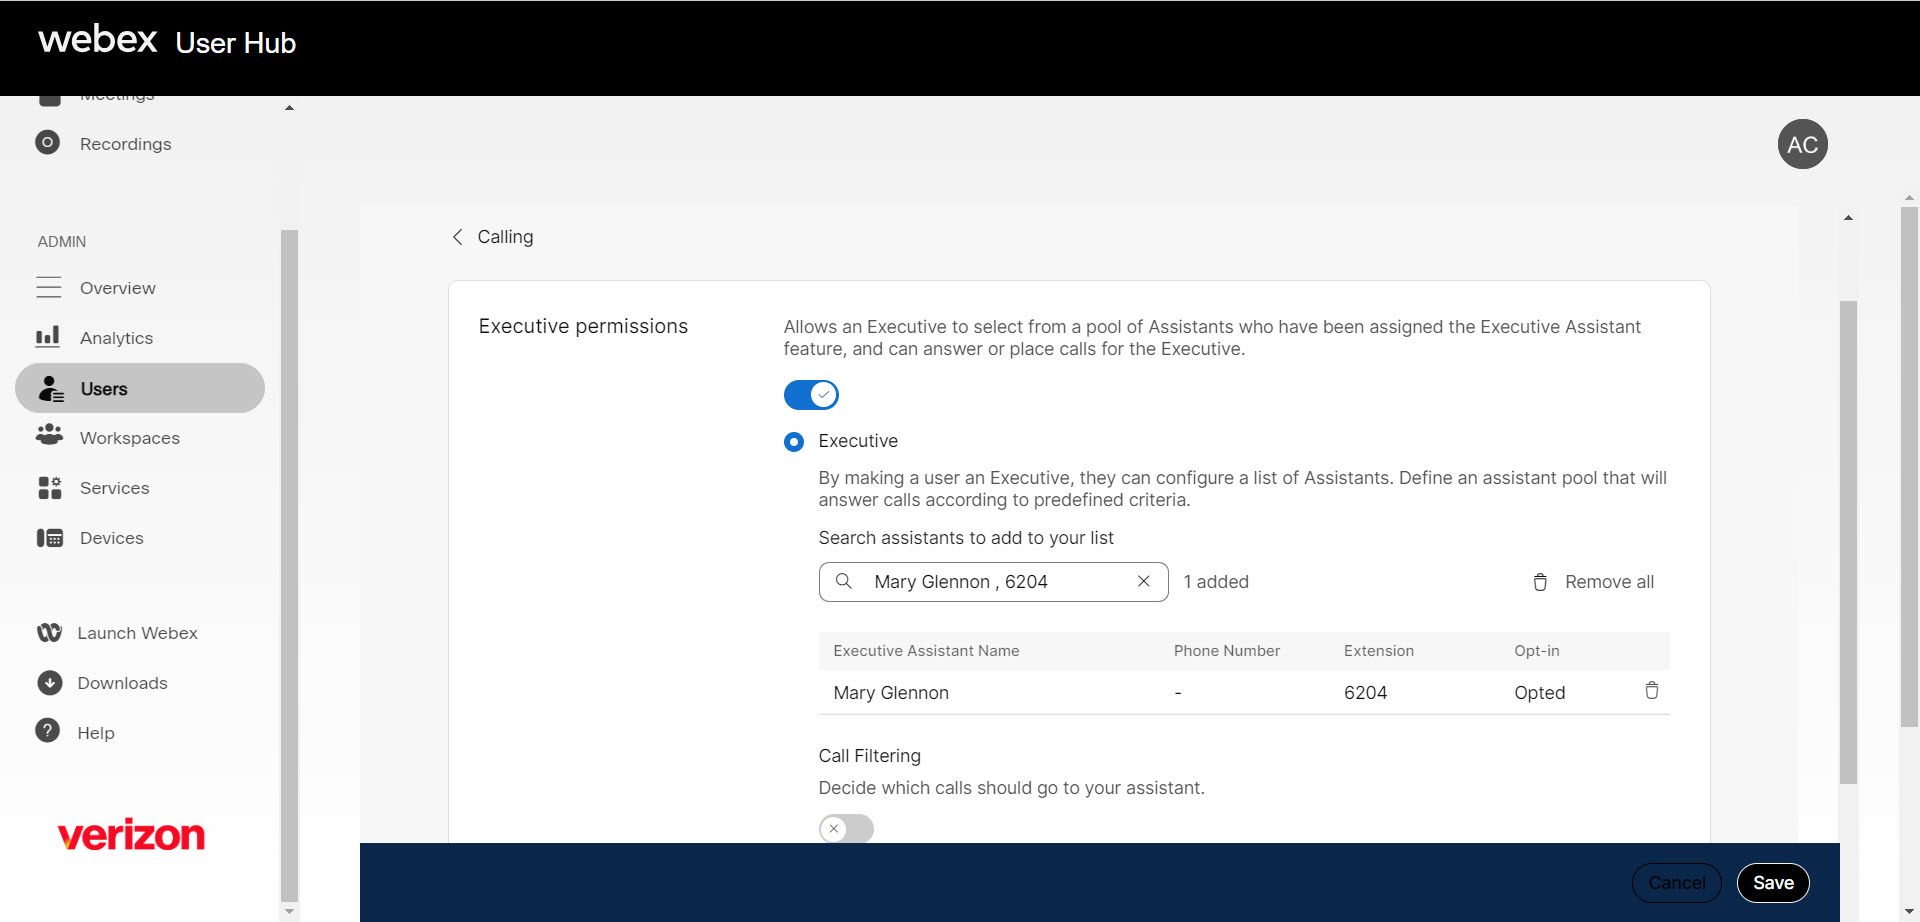Image resolution: width=1920 pixels, height=922 pixels.
Task: Click the page scrollbar down arrow
Action: coord(1909,912)
